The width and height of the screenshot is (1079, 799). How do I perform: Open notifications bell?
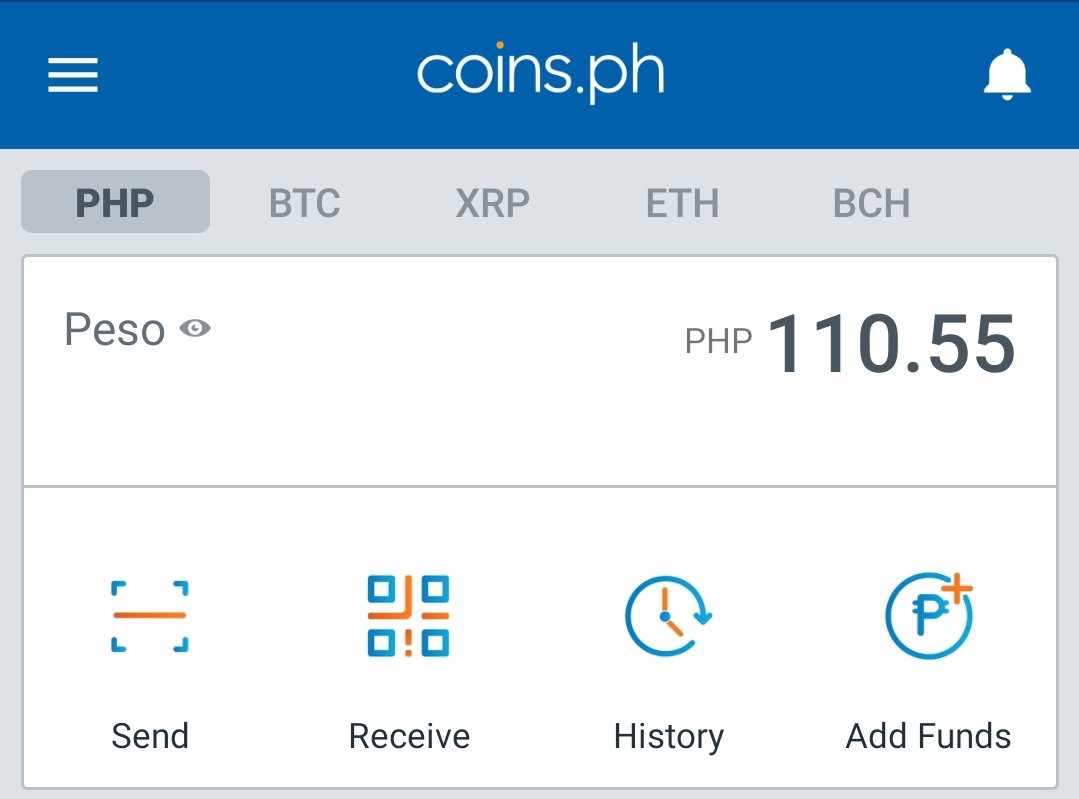coord(1007,74)
